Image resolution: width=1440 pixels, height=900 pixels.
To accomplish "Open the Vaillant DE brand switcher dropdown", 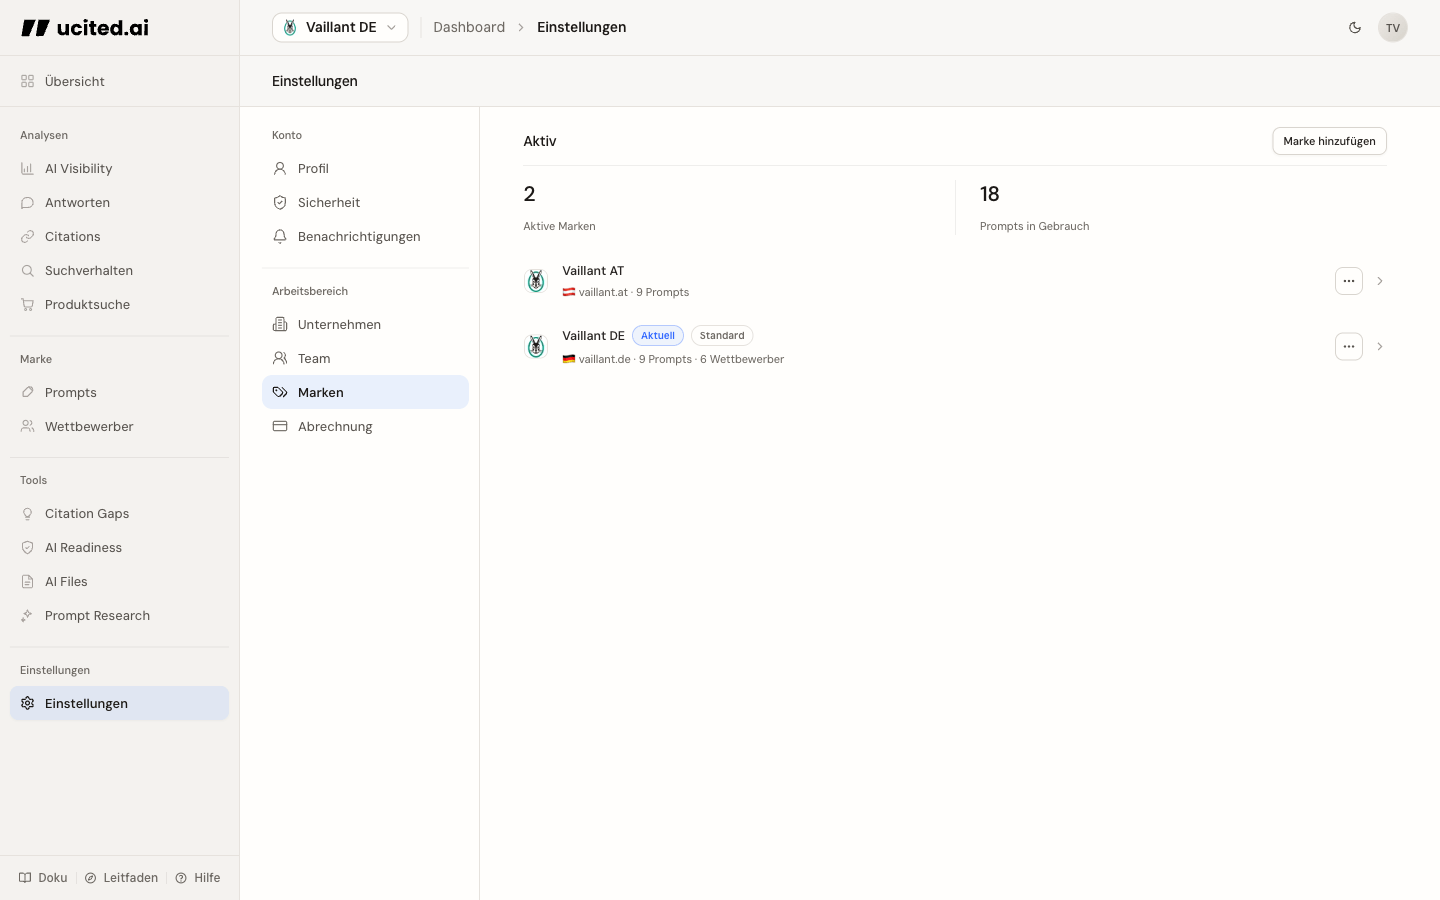I will 340,28.
